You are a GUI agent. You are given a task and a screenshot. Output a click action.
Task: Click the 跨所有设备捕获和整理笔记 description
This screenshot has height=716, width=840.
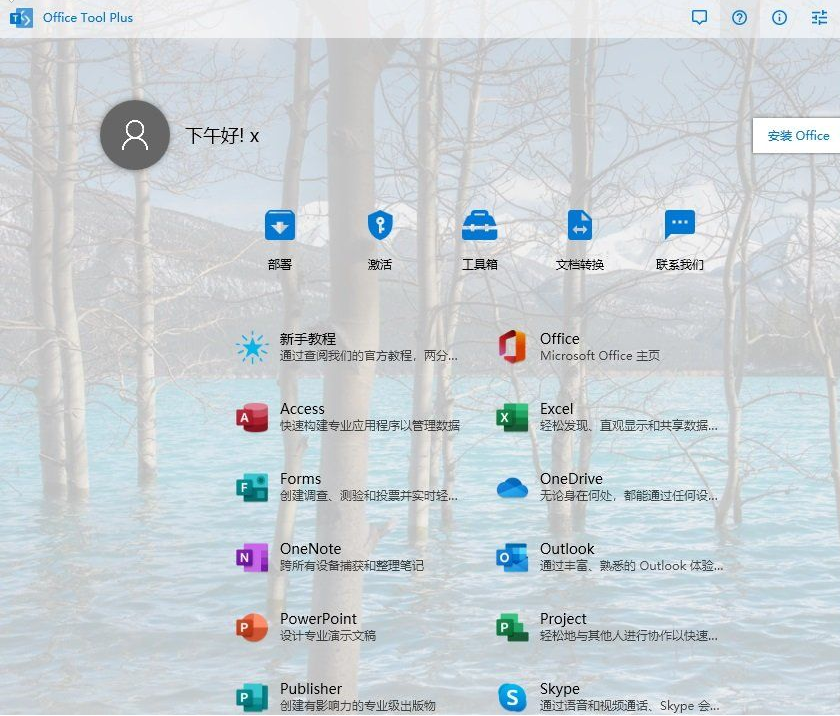click(x=352, y=566)
